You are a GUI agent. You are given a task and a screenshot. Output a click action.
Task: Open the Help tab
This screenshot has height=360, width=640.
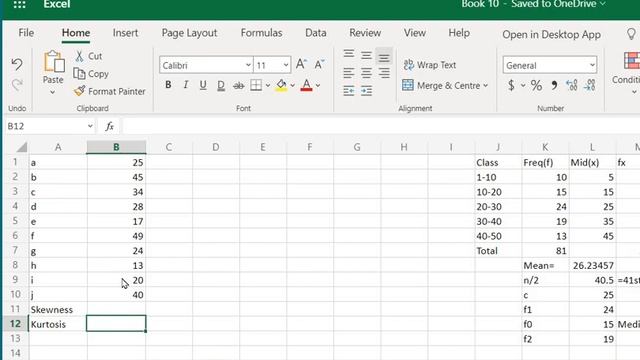click(459, 33)
